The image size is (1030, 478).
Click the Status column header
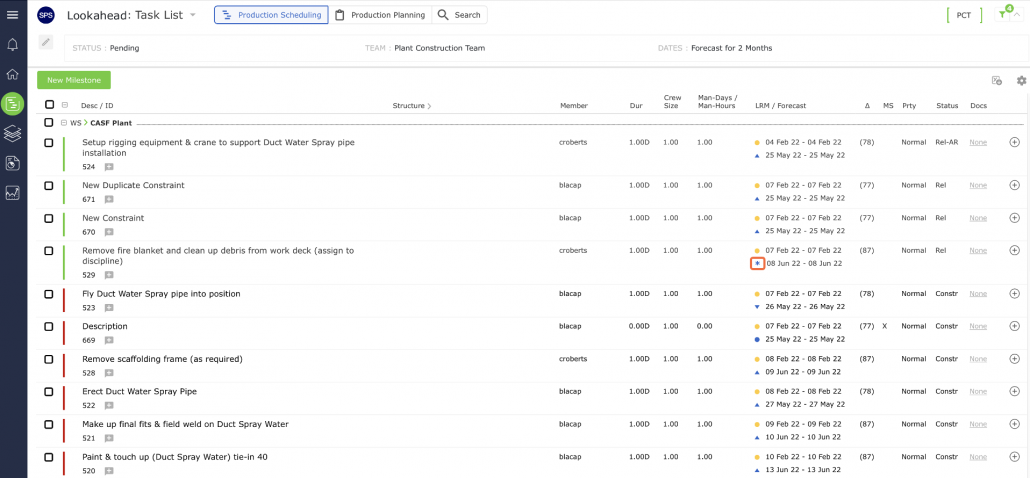947,106
